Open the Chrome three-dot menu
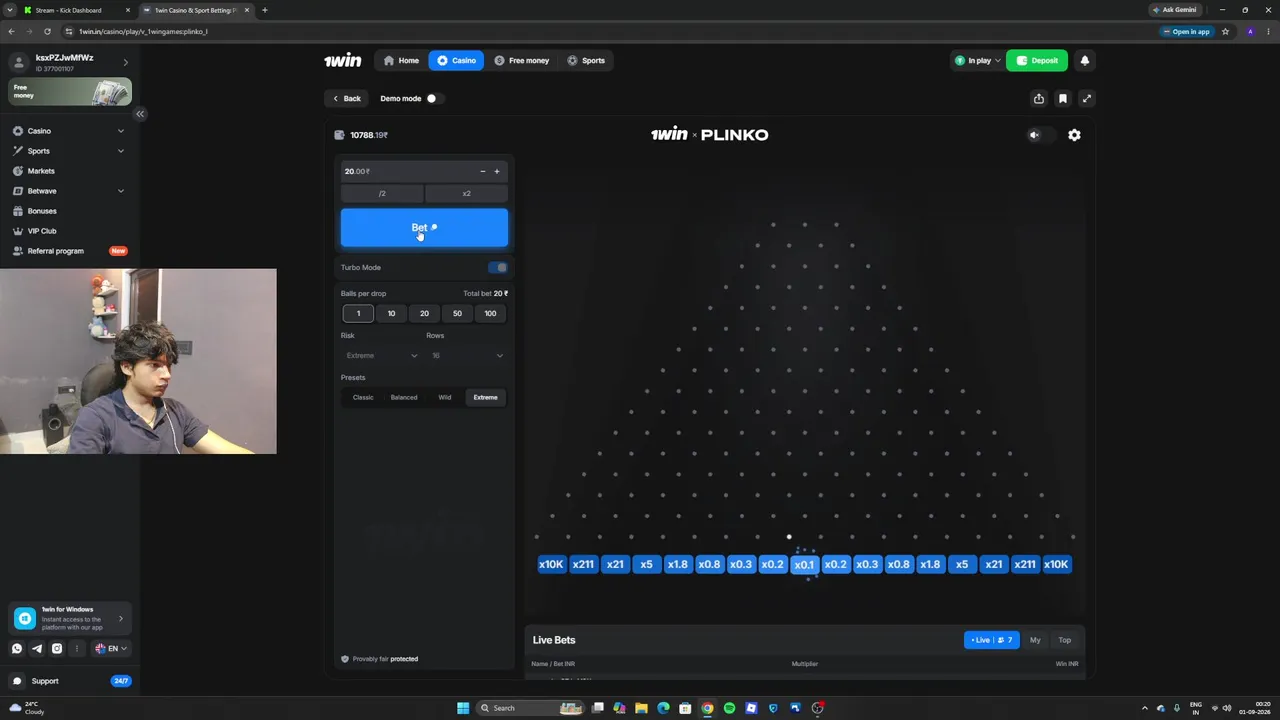 (x=1268, y=31)
